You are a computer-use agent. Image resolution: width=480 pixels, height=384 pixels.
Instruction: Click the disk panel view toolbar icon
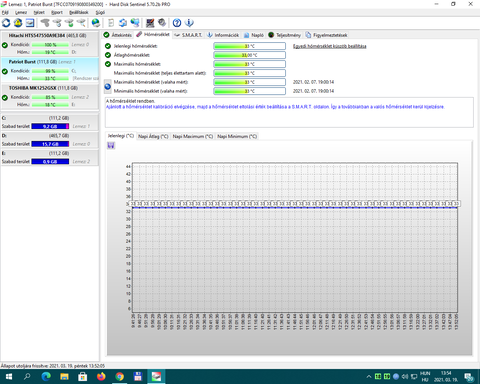[30, 23]
